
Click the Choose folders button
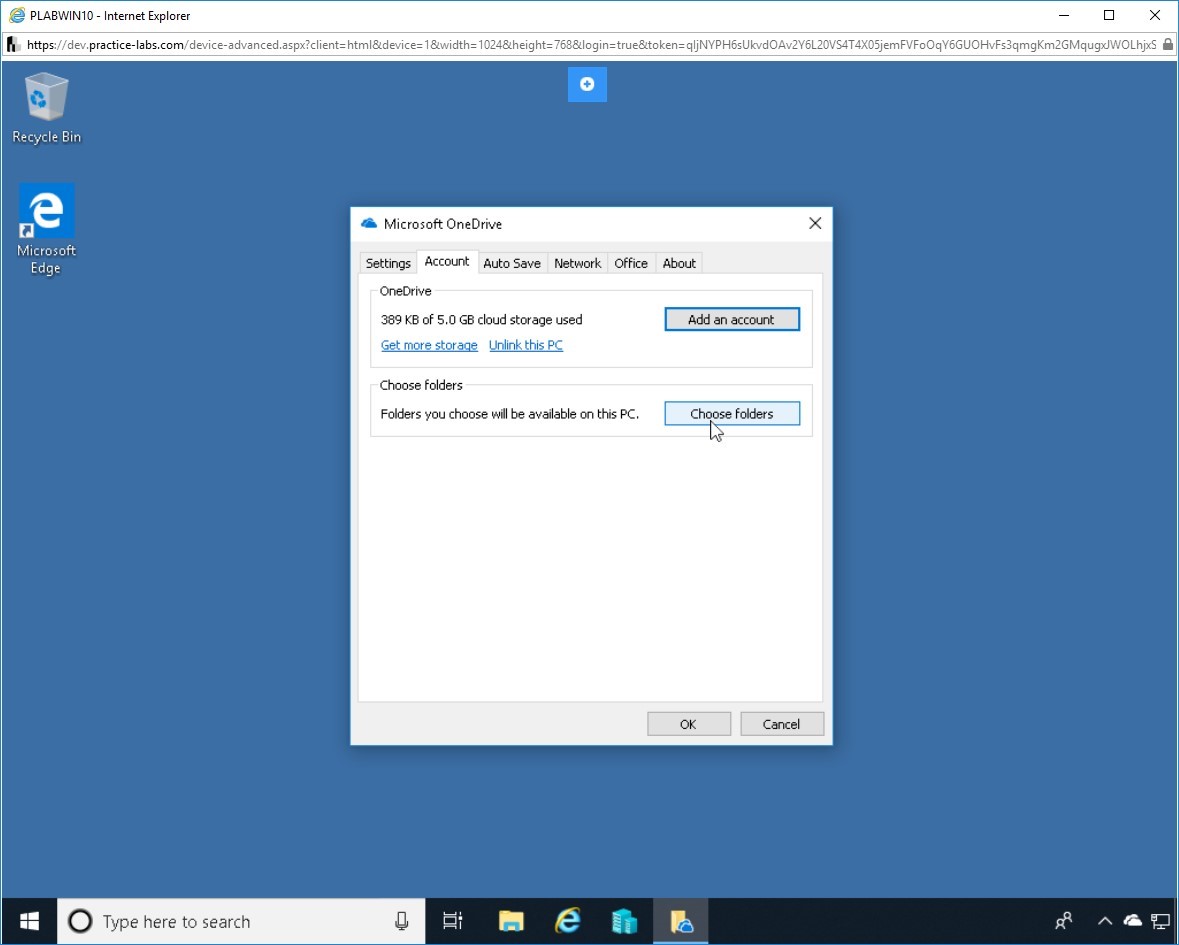(x=732, y=413)
